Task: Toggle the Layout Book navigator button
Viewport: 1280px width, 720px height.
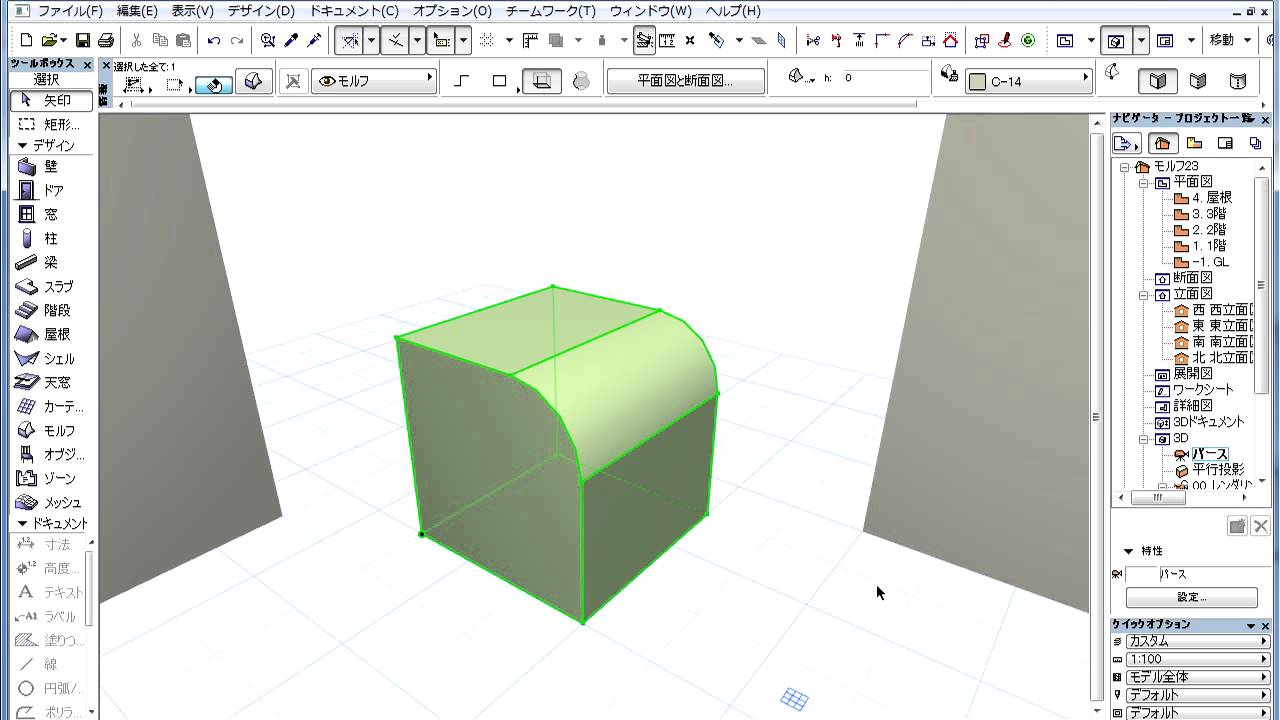Action: click(1225, 143)
